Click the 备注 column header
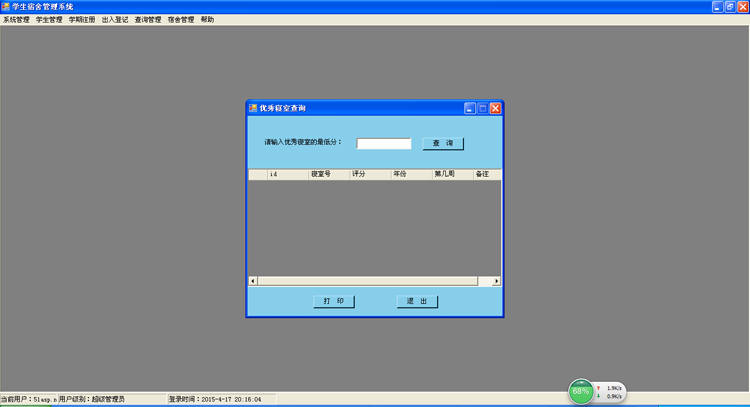750x407 pixels. pyautogui.click(x=487, y=174)
